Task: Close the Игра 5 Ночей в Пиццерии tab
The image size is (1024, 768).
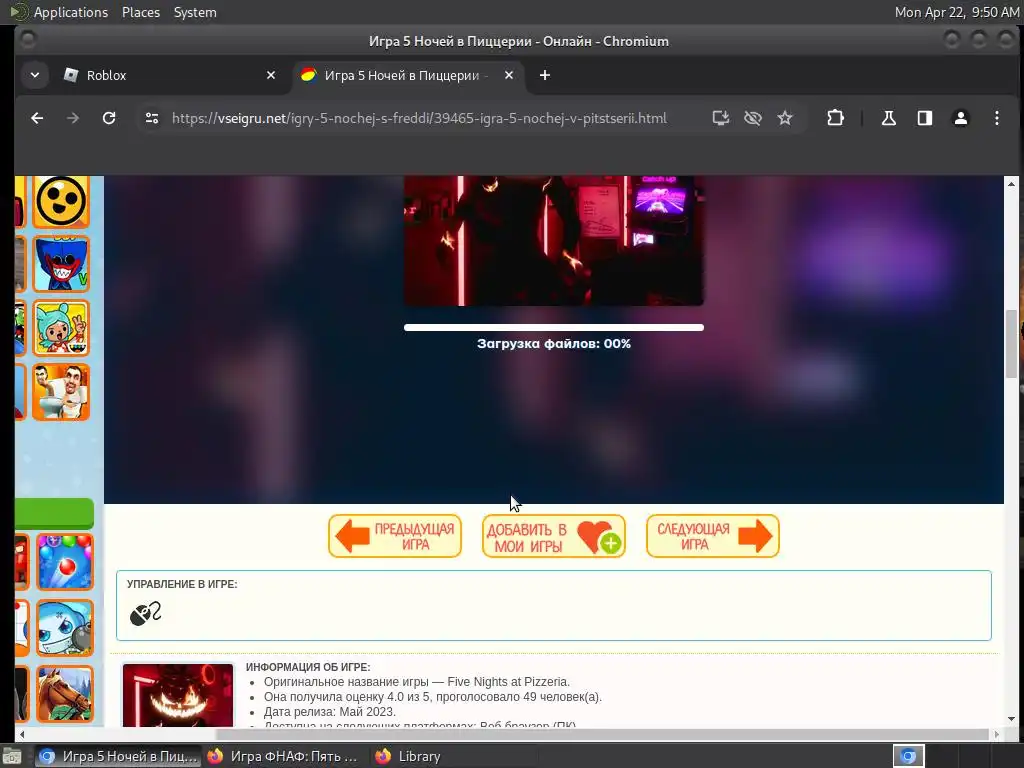Action: (509, 75)
